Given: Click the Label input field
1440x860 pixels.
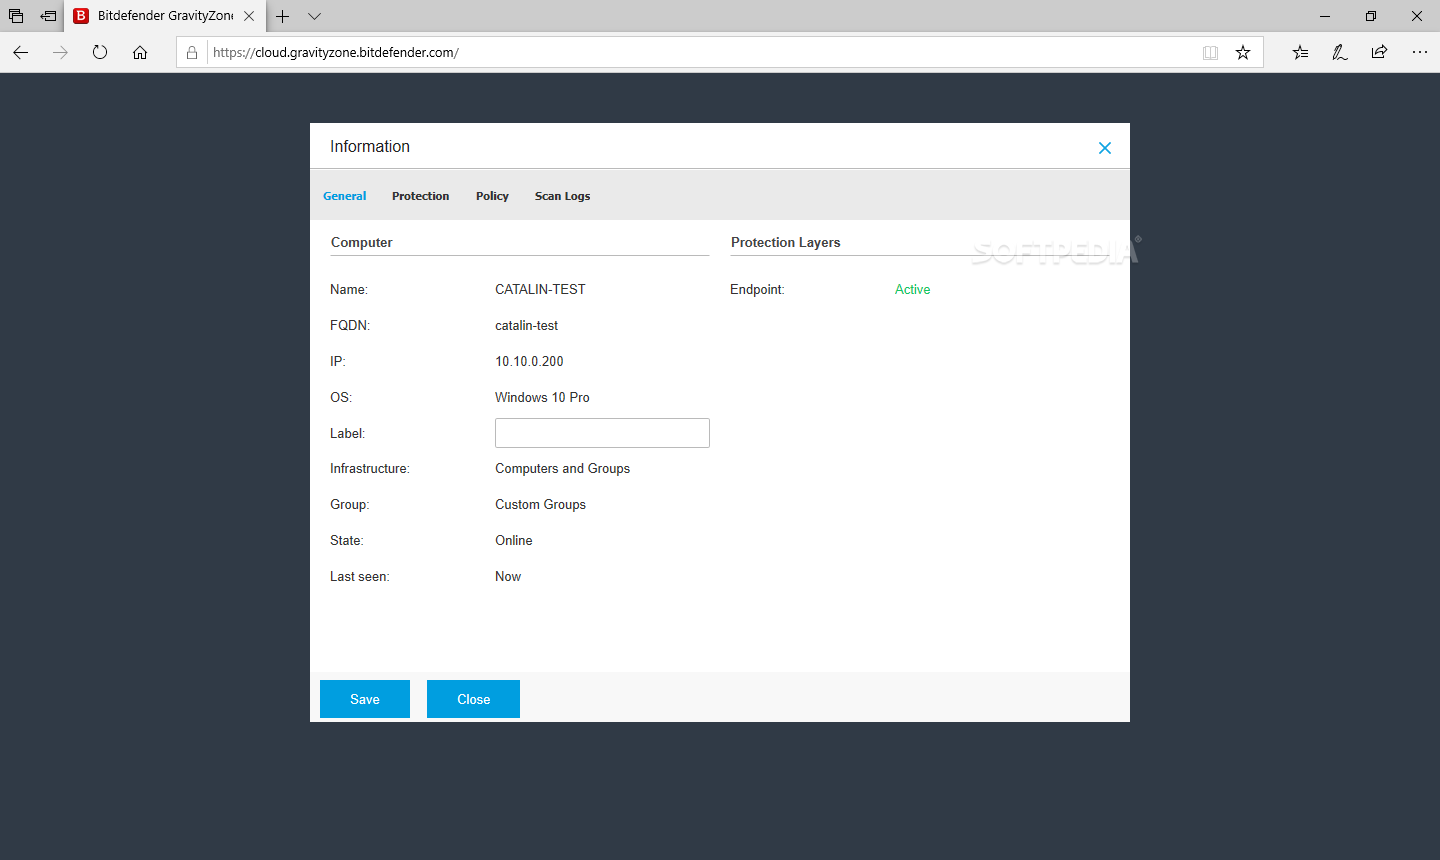Looking at the screenshot, I should coord(602,433).
